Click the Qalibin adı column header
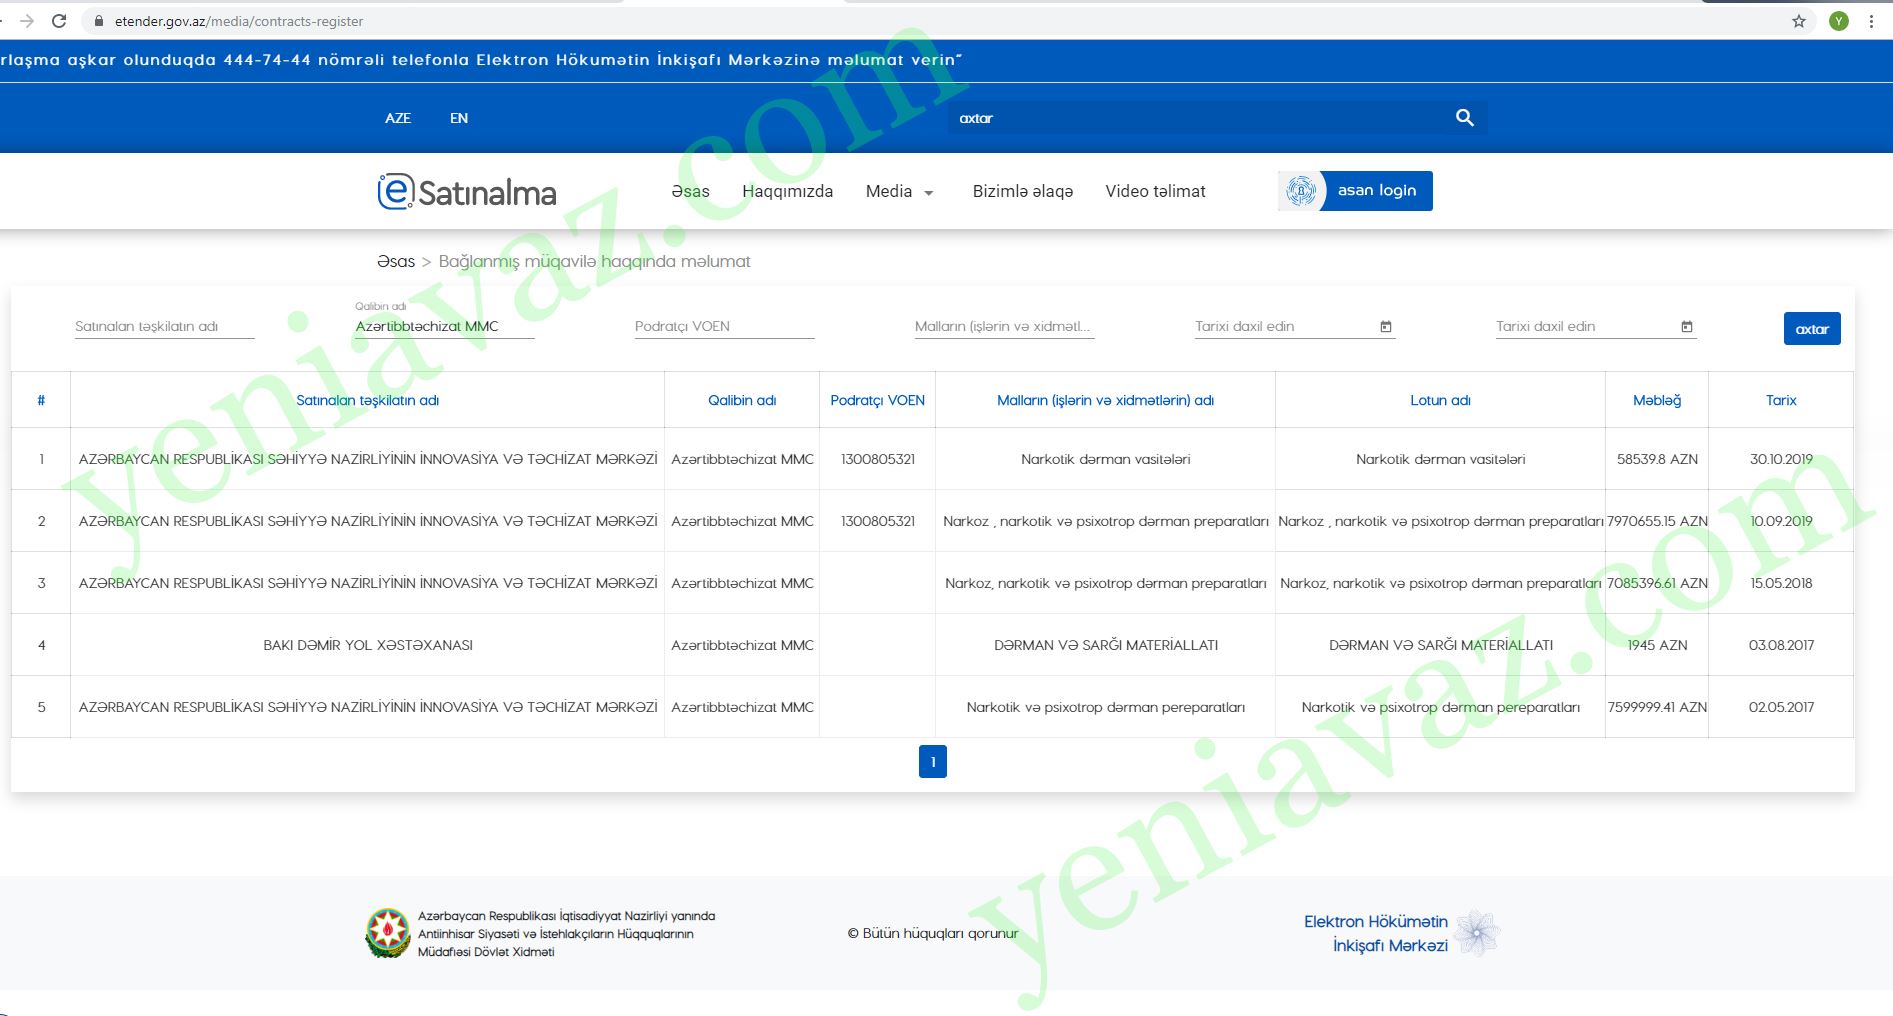 pyautogui.click(x=742, y=400)
